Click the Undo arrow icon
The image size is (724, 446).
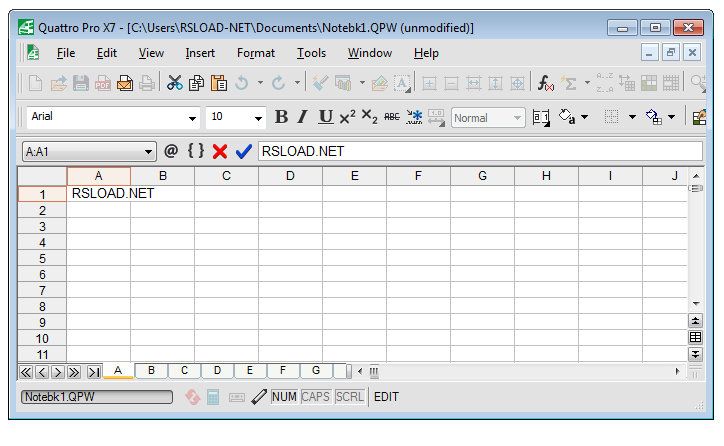(x=241, y=84)
